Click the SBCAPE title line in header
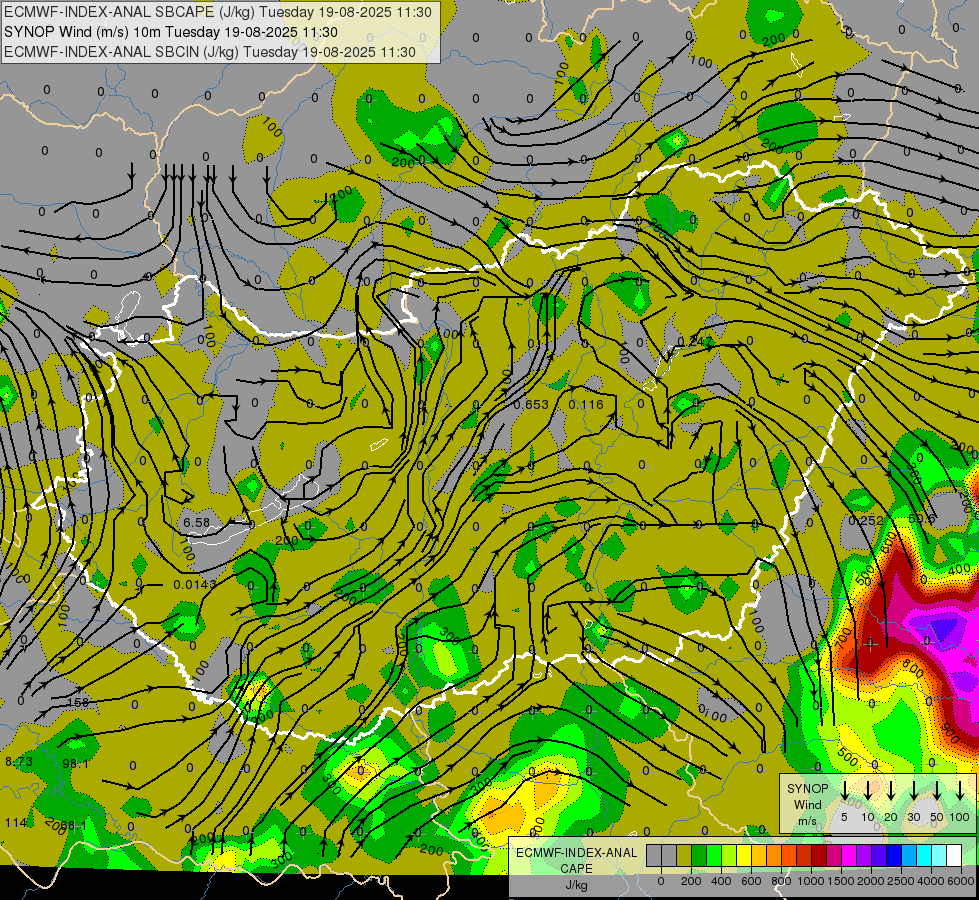Screen dimensions: 979x900 point(218,12)
